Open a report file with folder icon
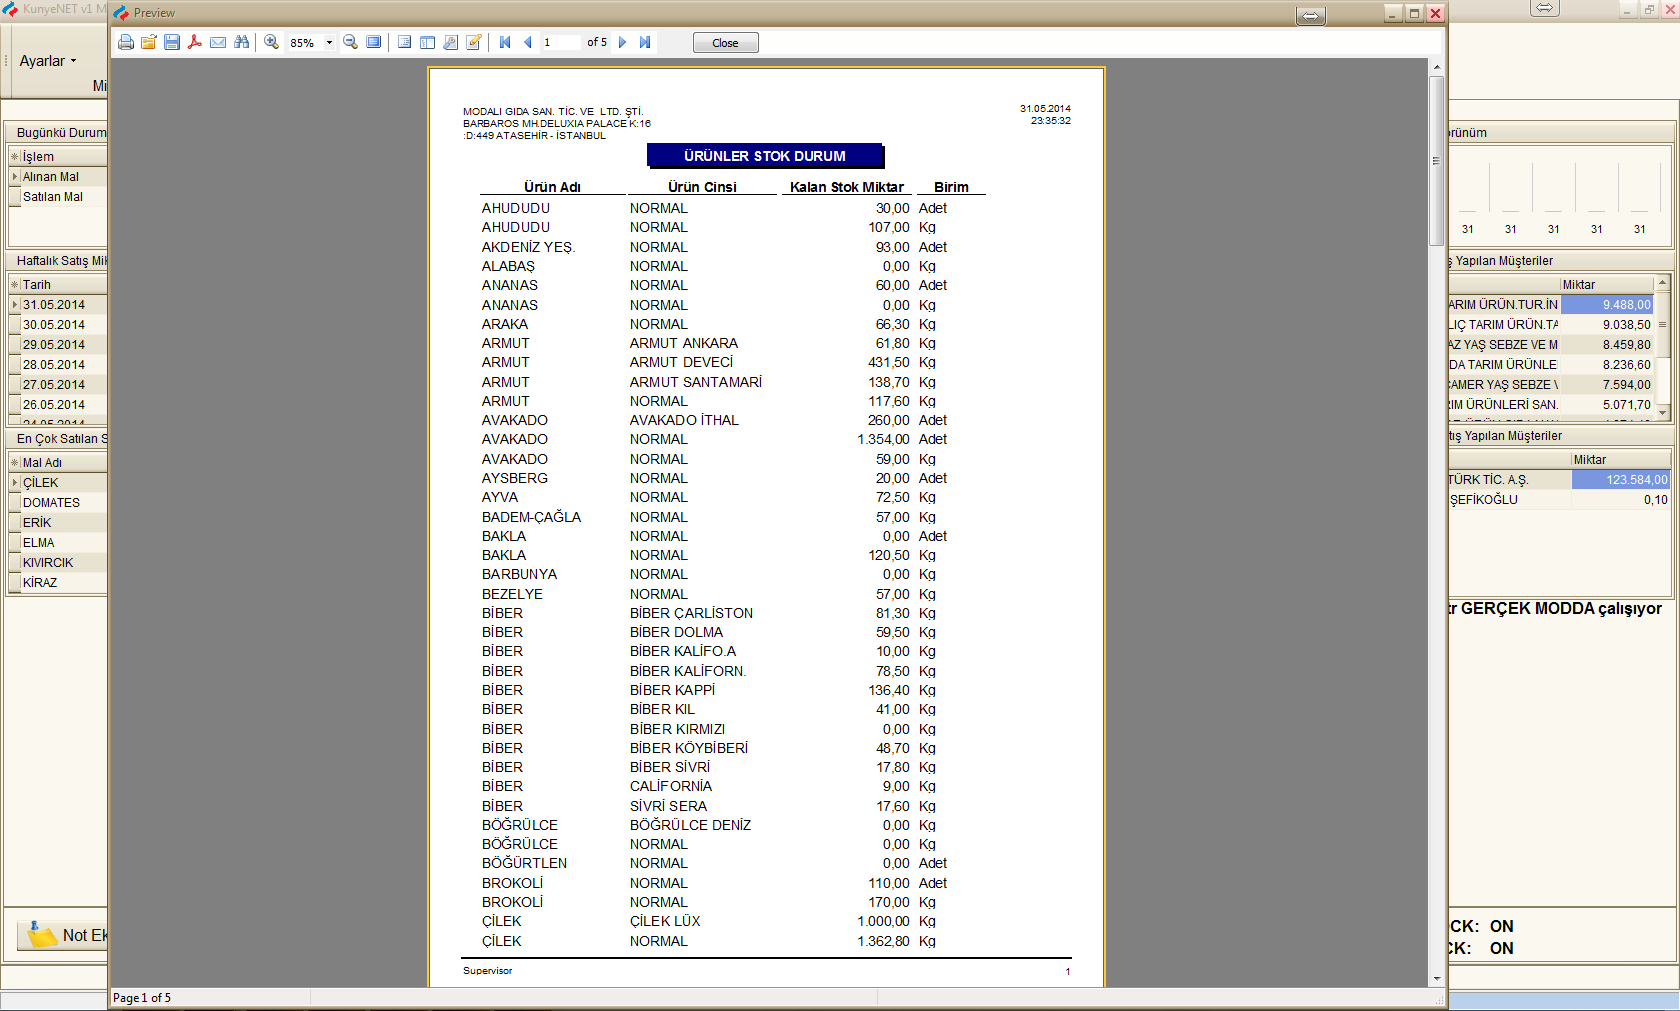Viewport: 1680px width, 1011px height. (149, 42)
